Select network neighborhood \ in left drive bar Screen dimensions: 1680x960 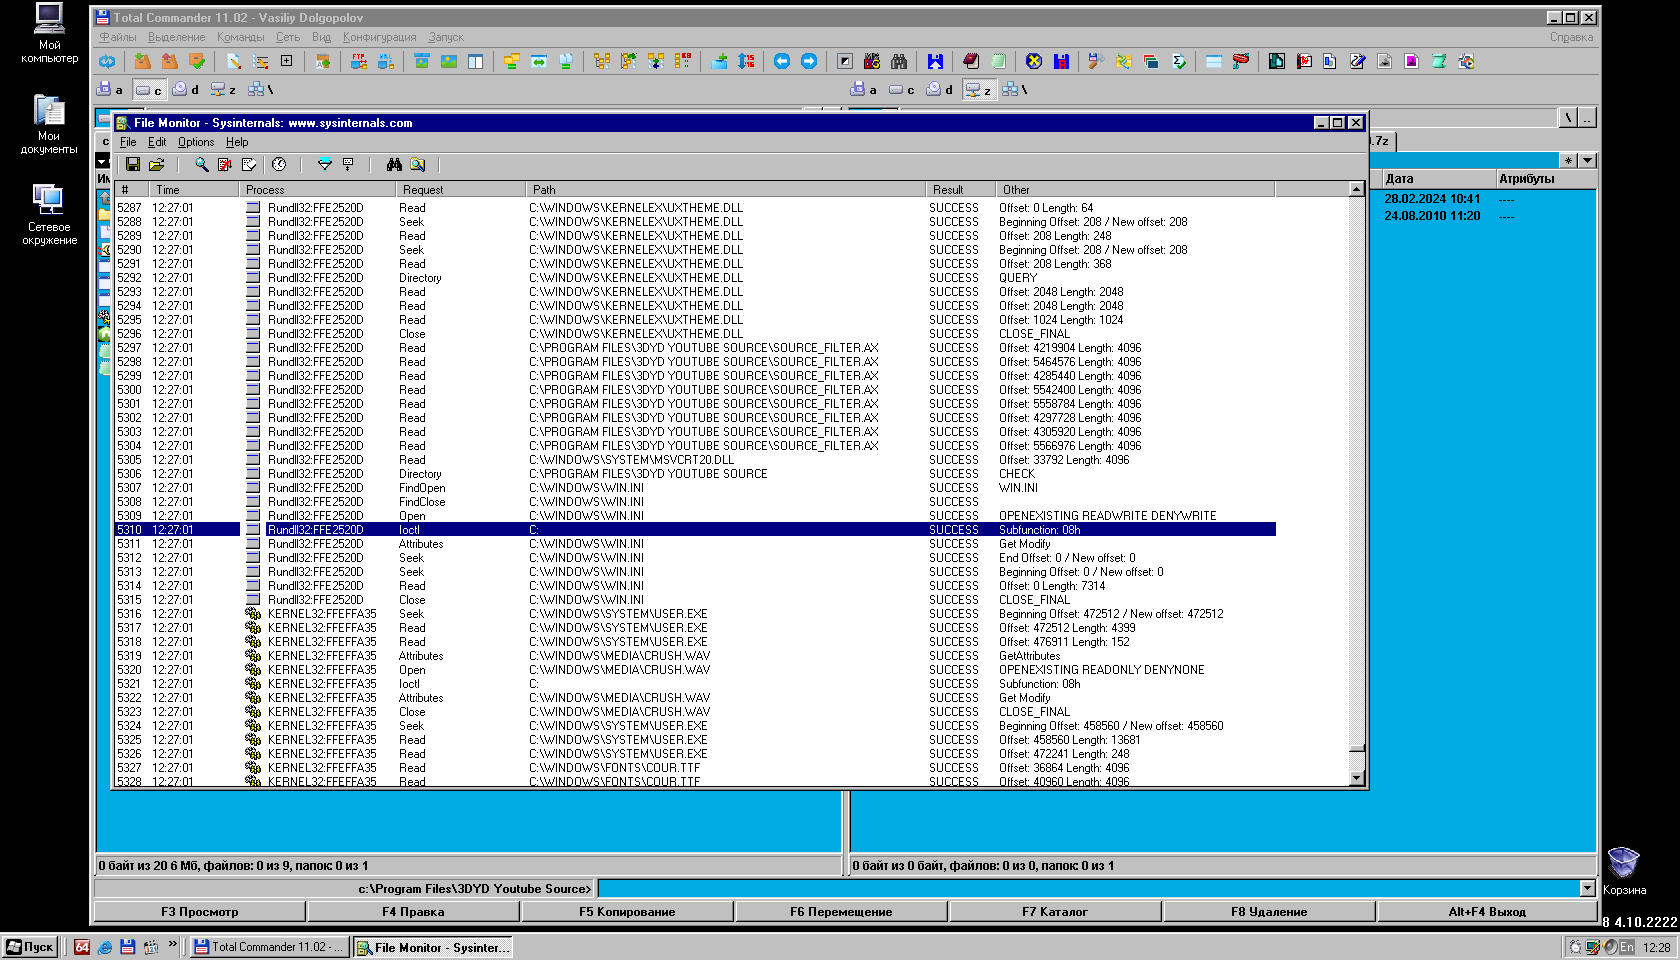(x=260, y=89)
